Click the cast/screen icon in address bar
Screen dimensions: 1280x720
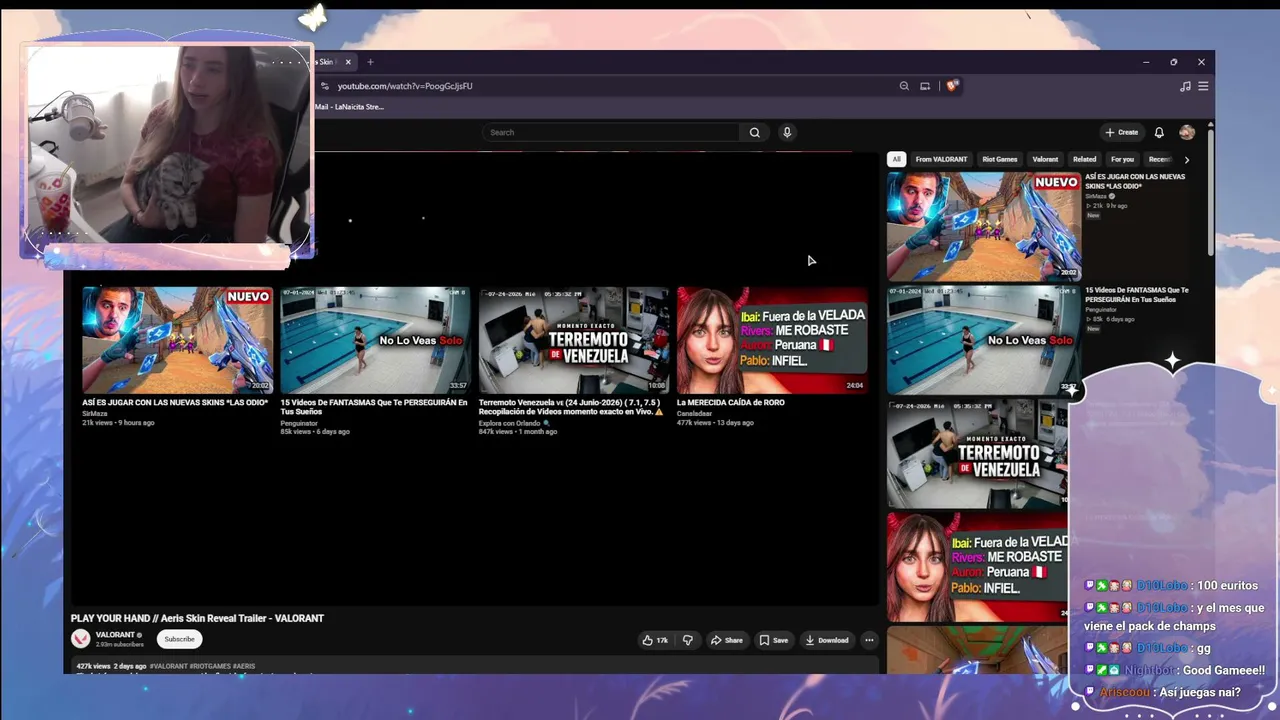(x=925, y=86)
